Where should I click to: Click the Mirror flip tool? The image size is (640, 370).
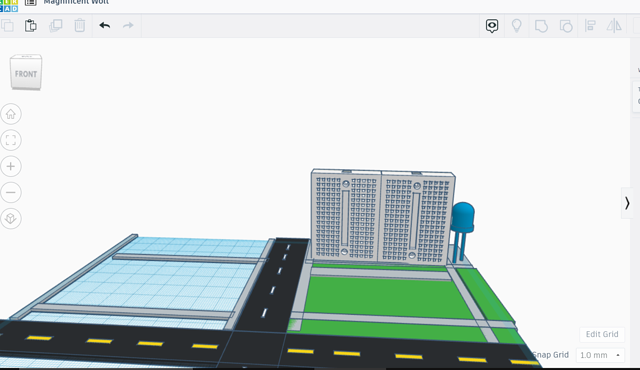tap(614, 26)
